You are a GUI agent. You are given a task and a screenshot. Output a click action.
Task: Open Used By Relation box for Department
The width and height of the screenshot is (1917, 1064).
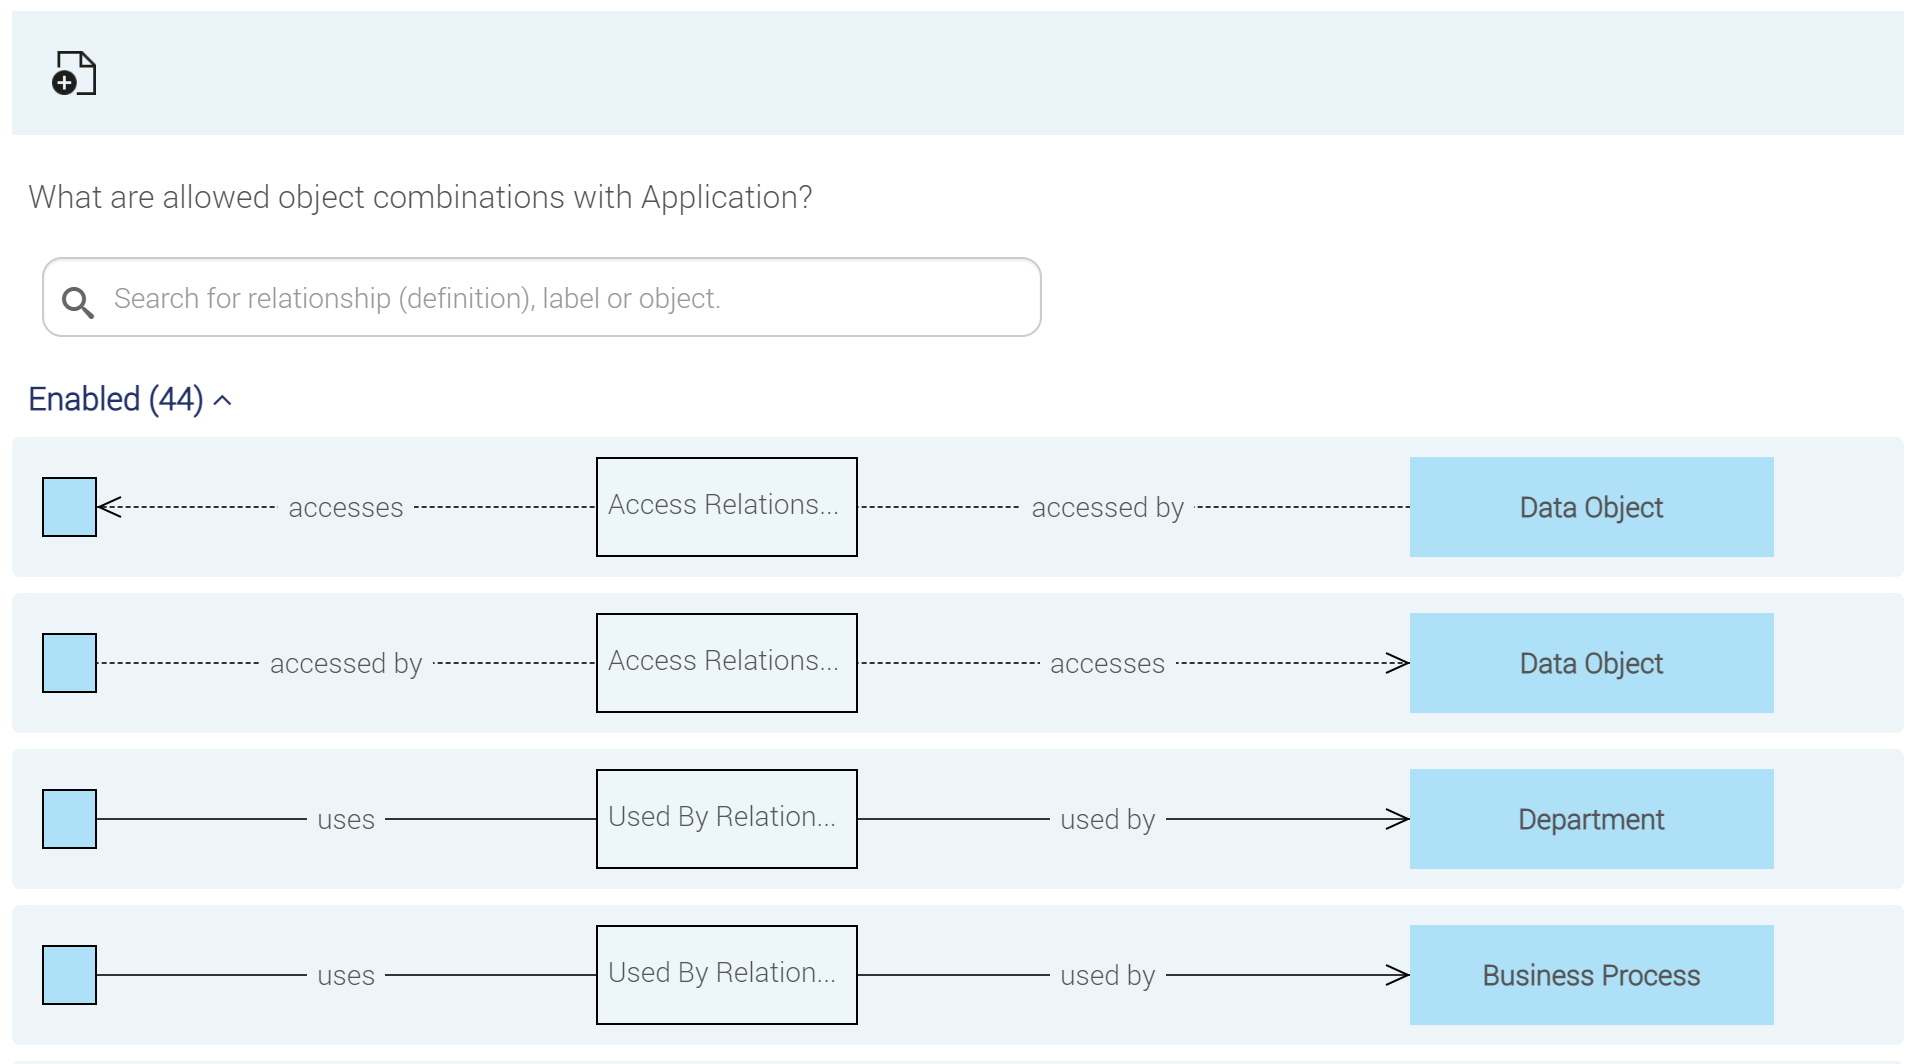point(727,819)
